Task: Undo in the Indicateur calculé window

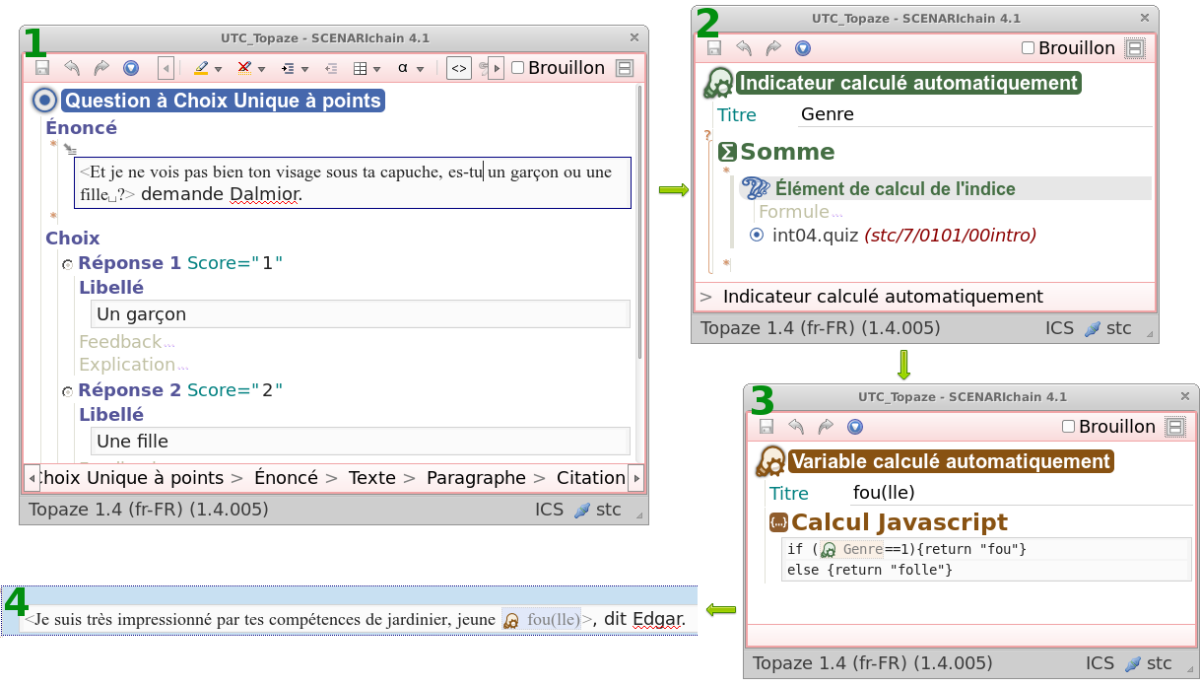Action: [x=743, y=48]
